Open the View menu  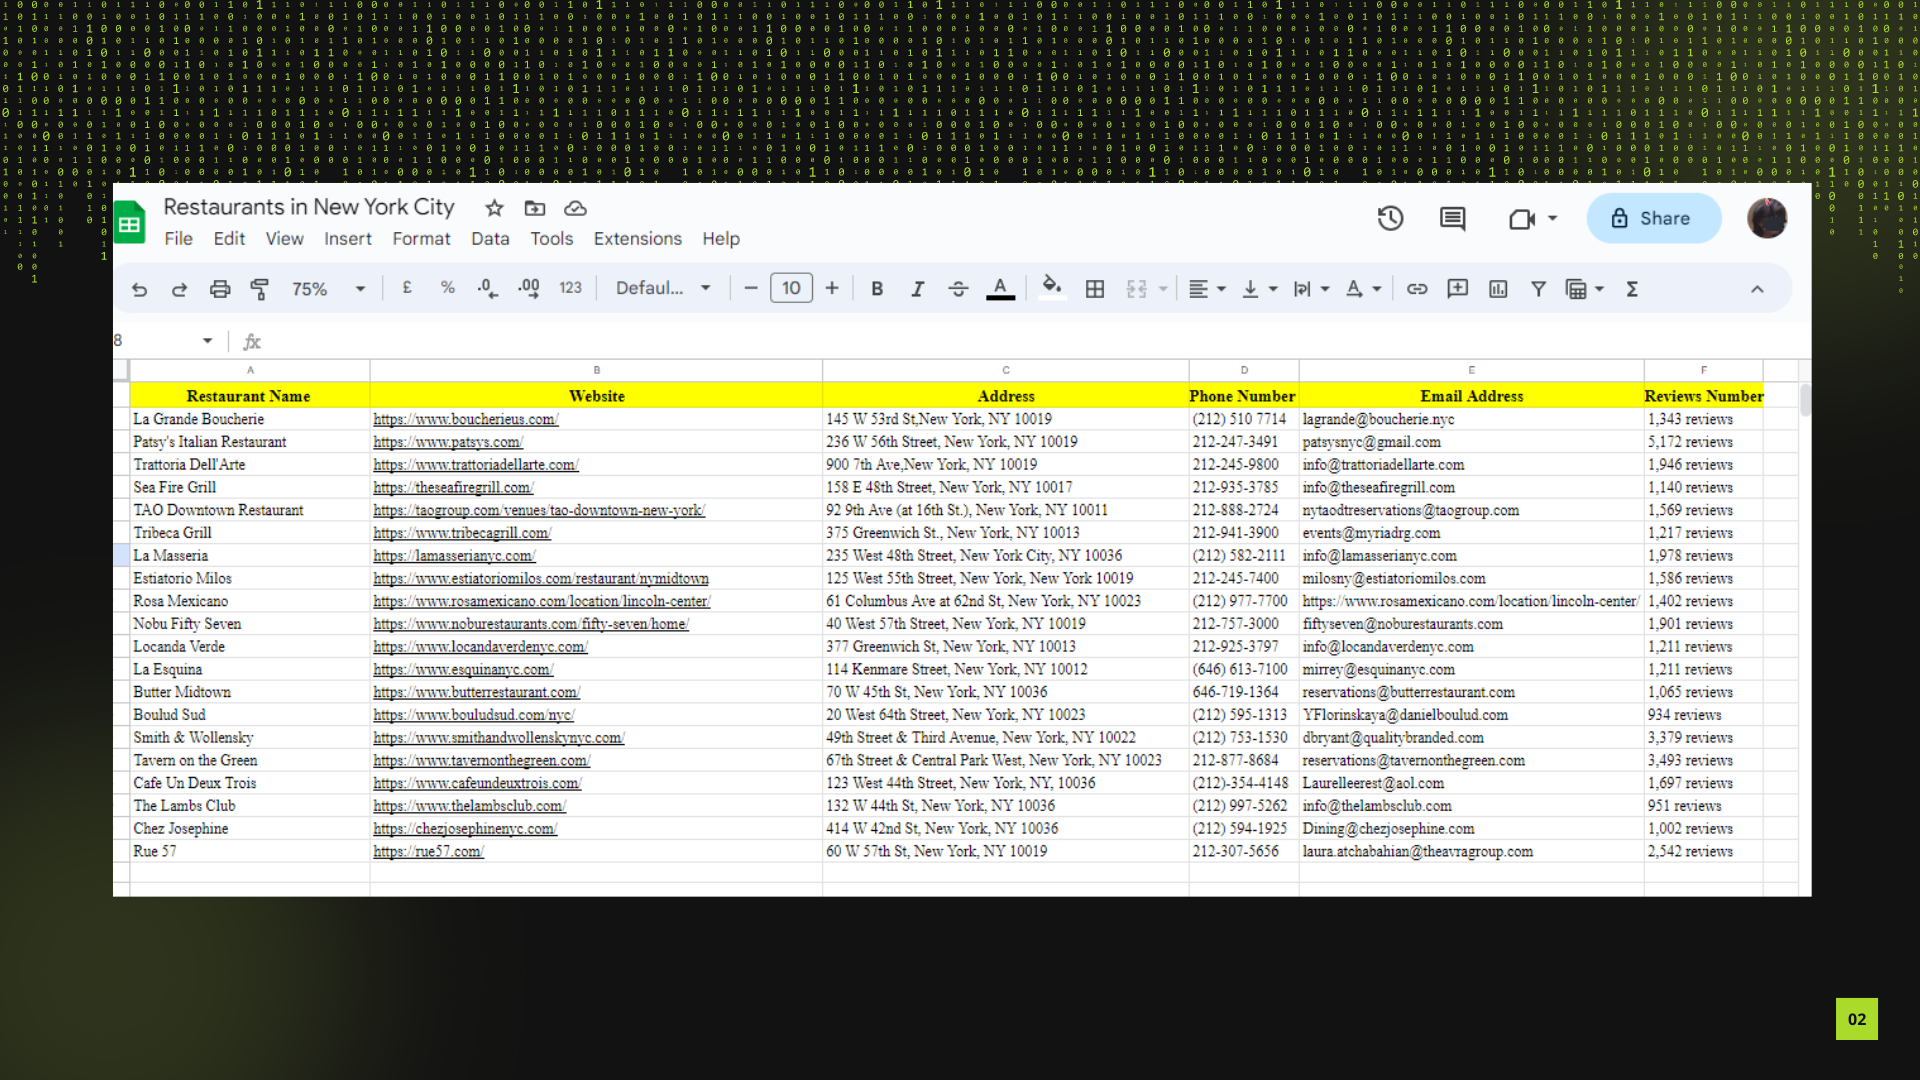coord(284,239)
